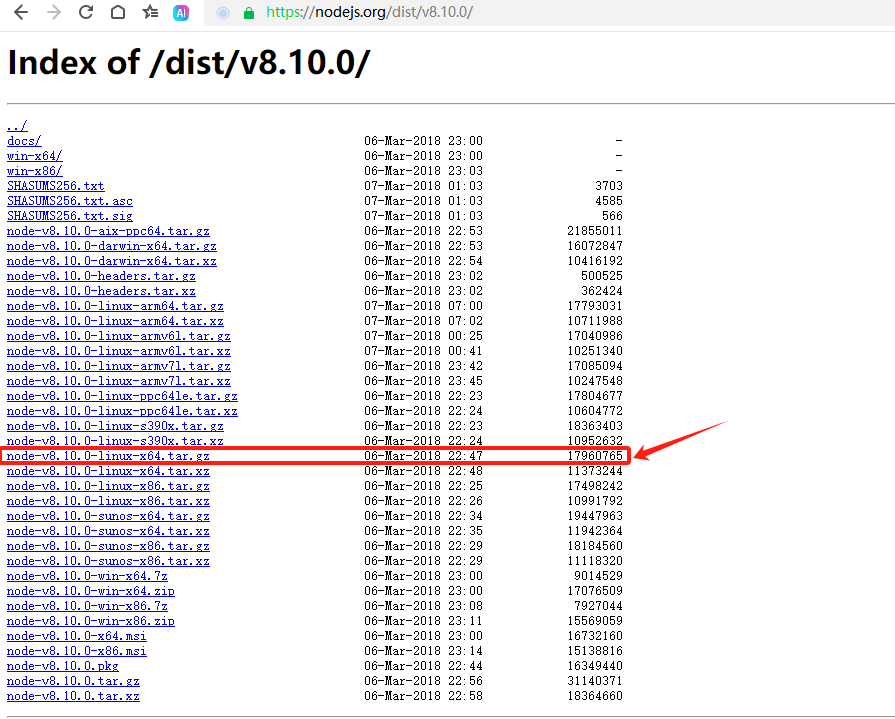Viewport: 895px width, 719px height.
Task: Download node-v8.10.0-headers.tar.gz
Action: click(101, 276)
